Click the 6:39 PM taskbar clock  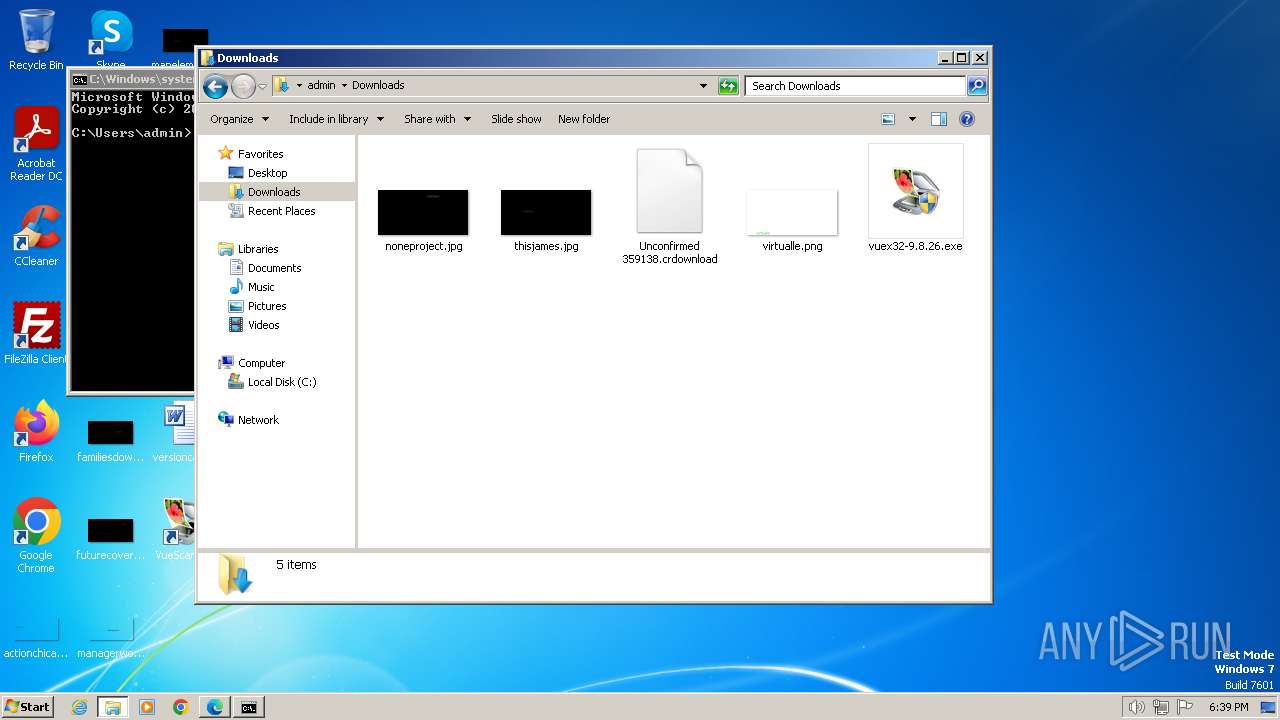1229,707
